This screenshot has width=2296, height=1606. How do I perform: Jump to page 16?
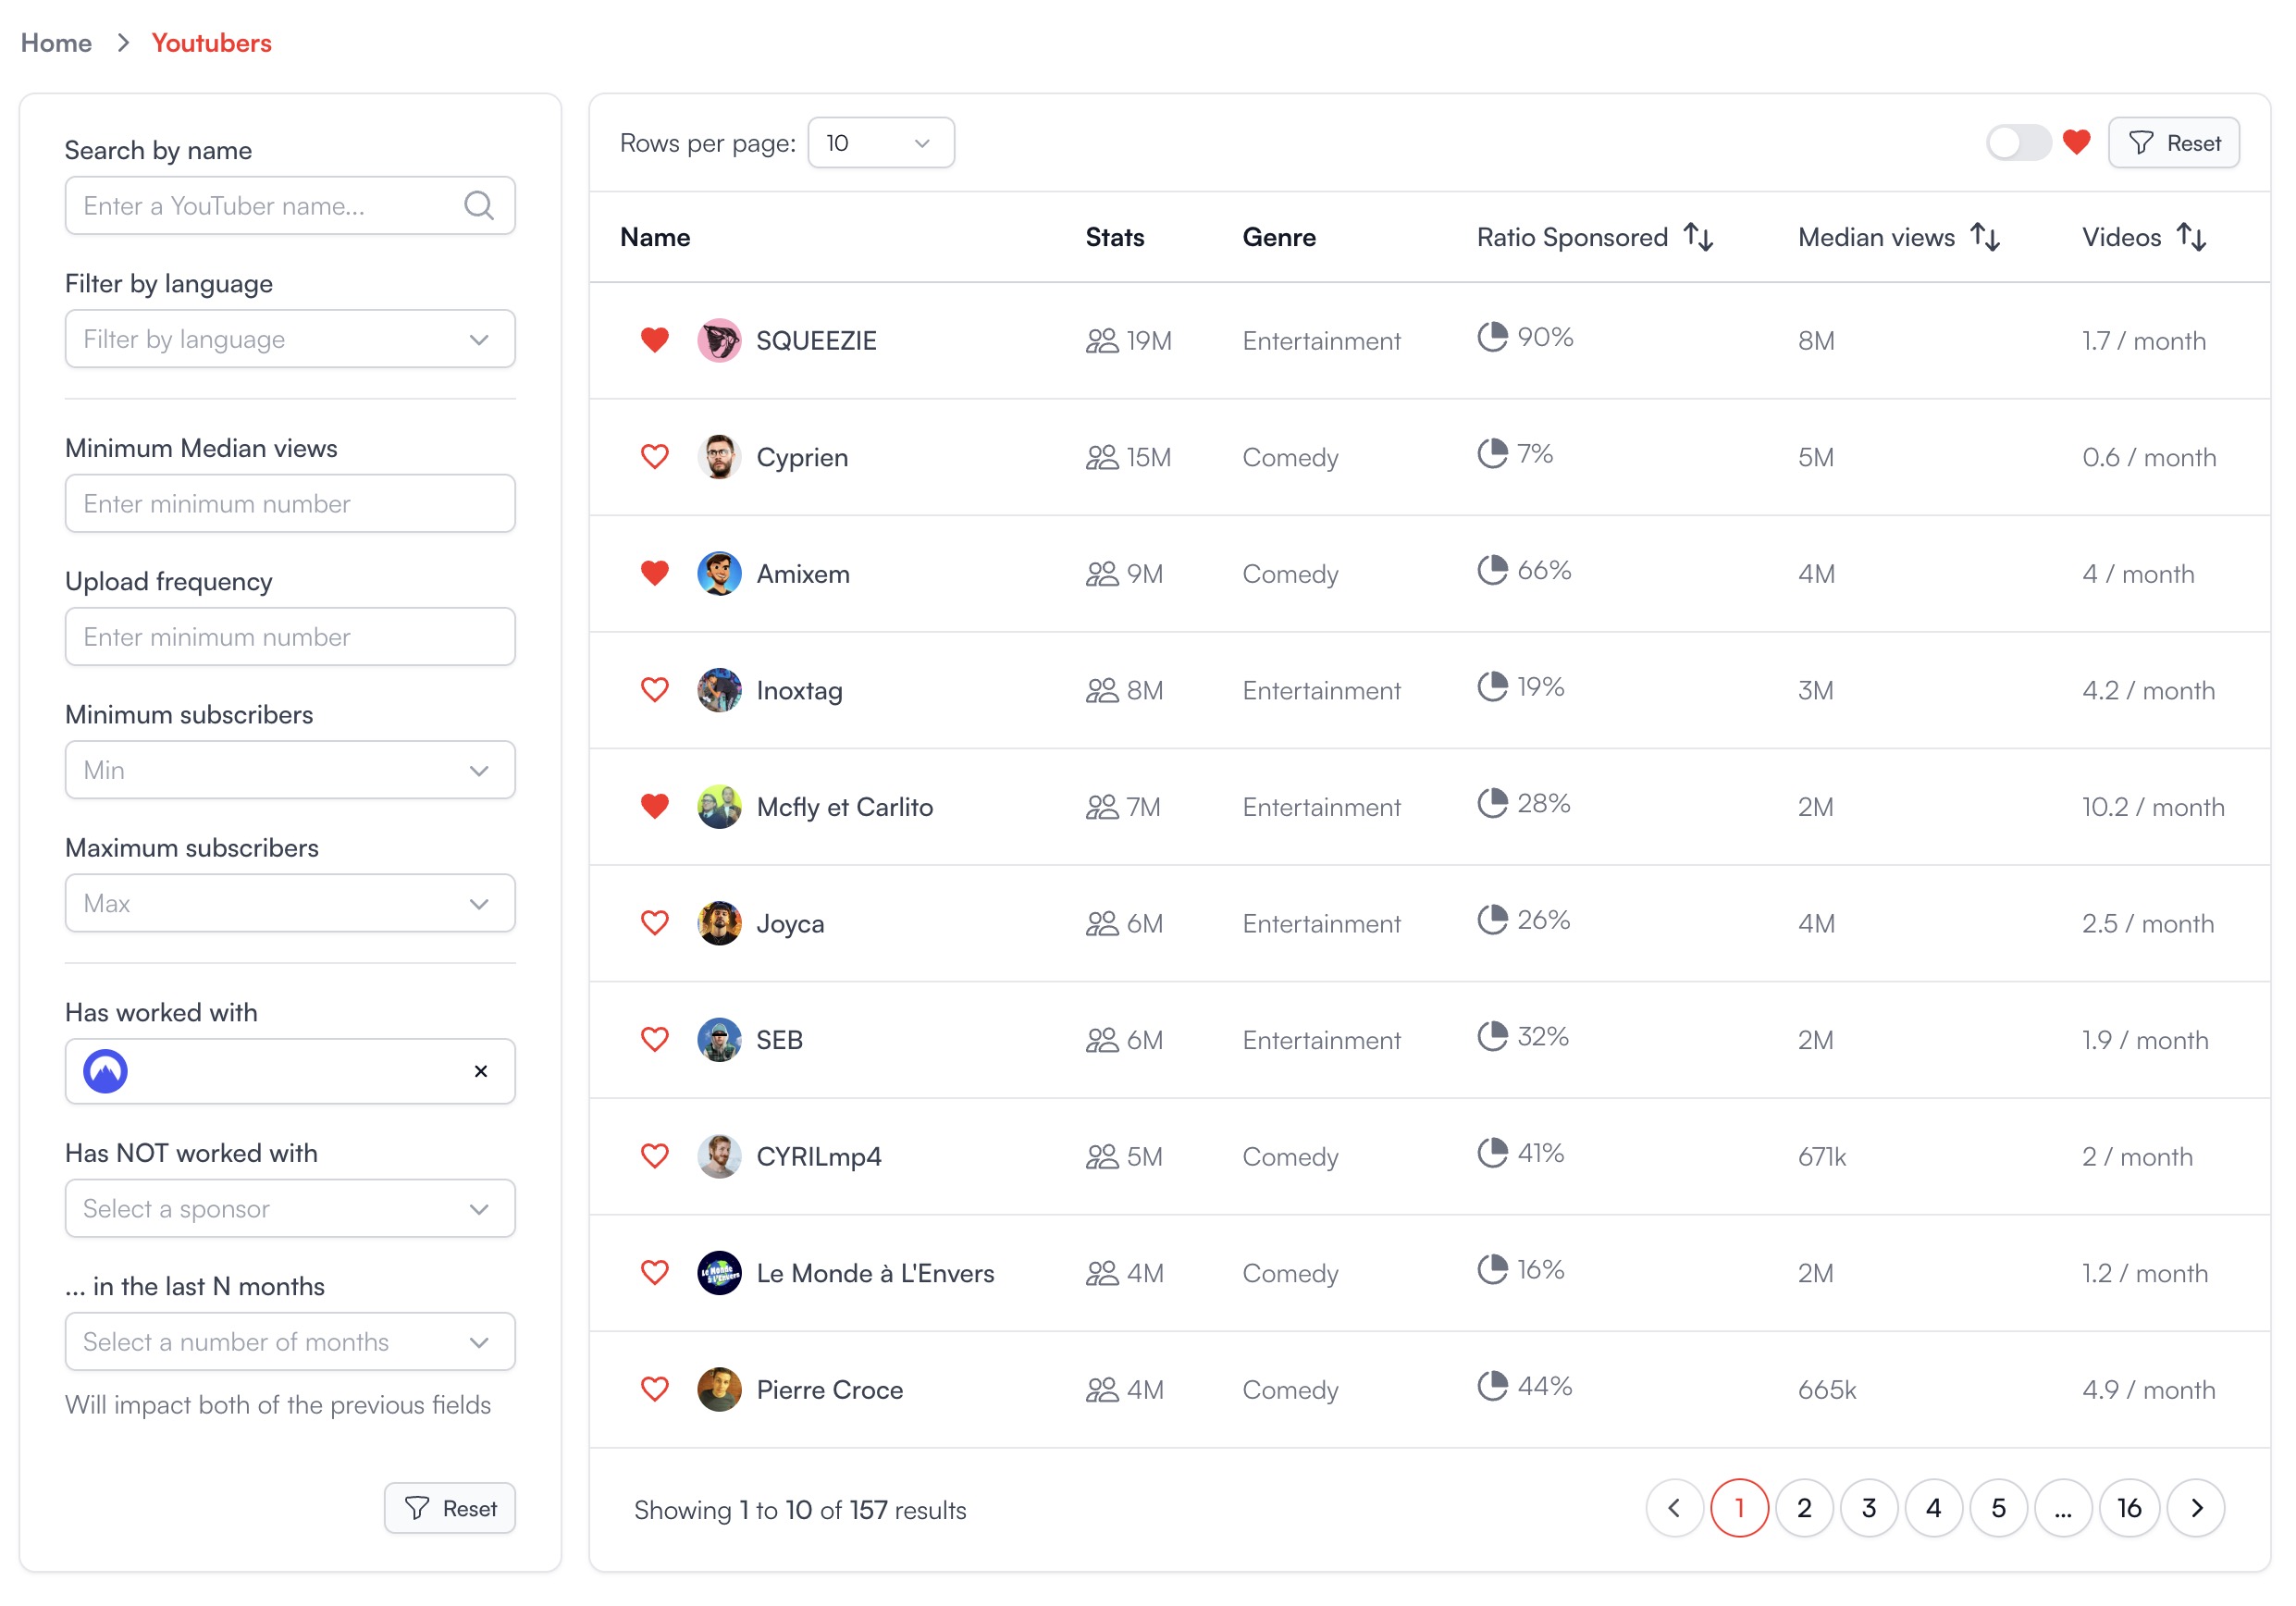coord(2129,1508)
